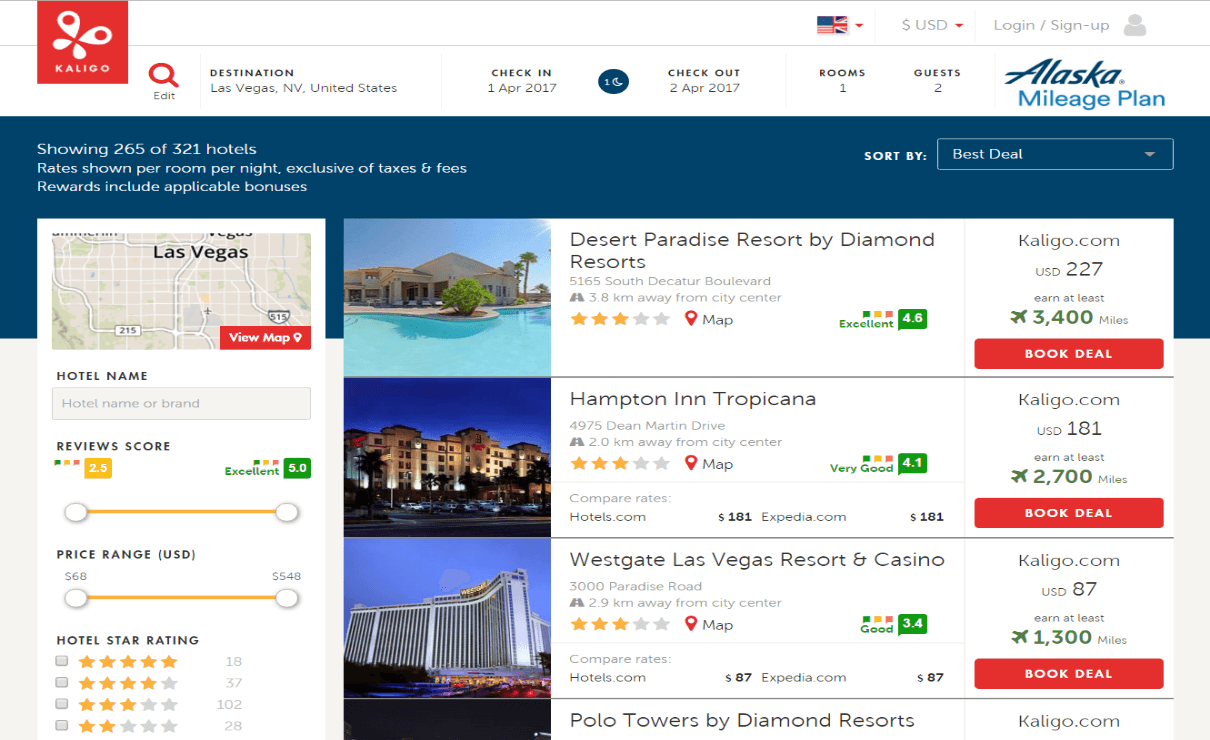Image resolution: width=1210 pixels, height=740 pixels.
Task: Click the Login / Sign-up link
Action: (x=1051, y=25)
